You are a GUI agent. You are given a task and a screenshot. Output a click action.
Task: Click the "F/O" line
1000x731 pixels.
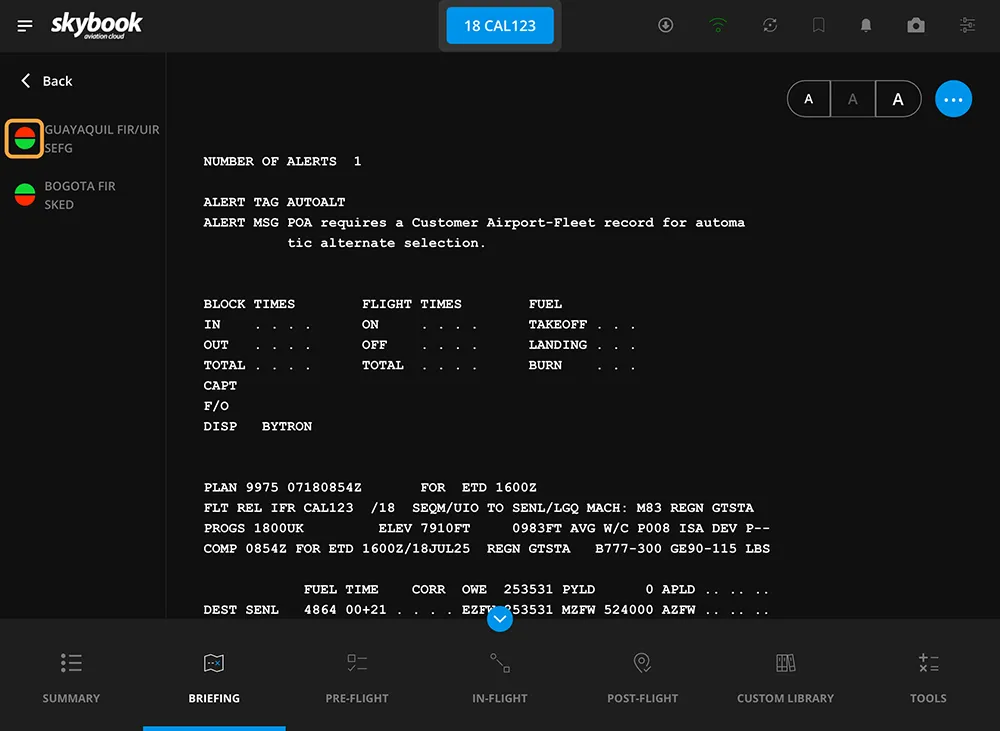(x=216, y=406)
